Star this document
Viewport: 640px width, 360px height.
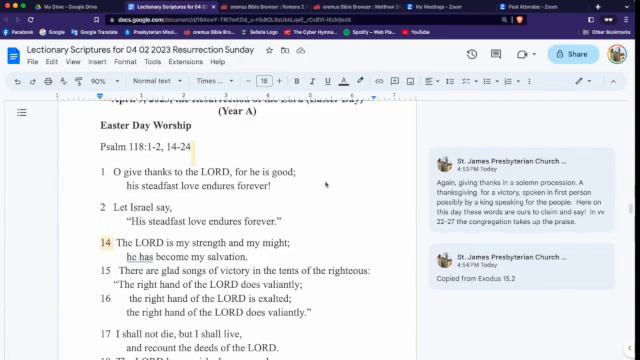click(x=269, y=51)
